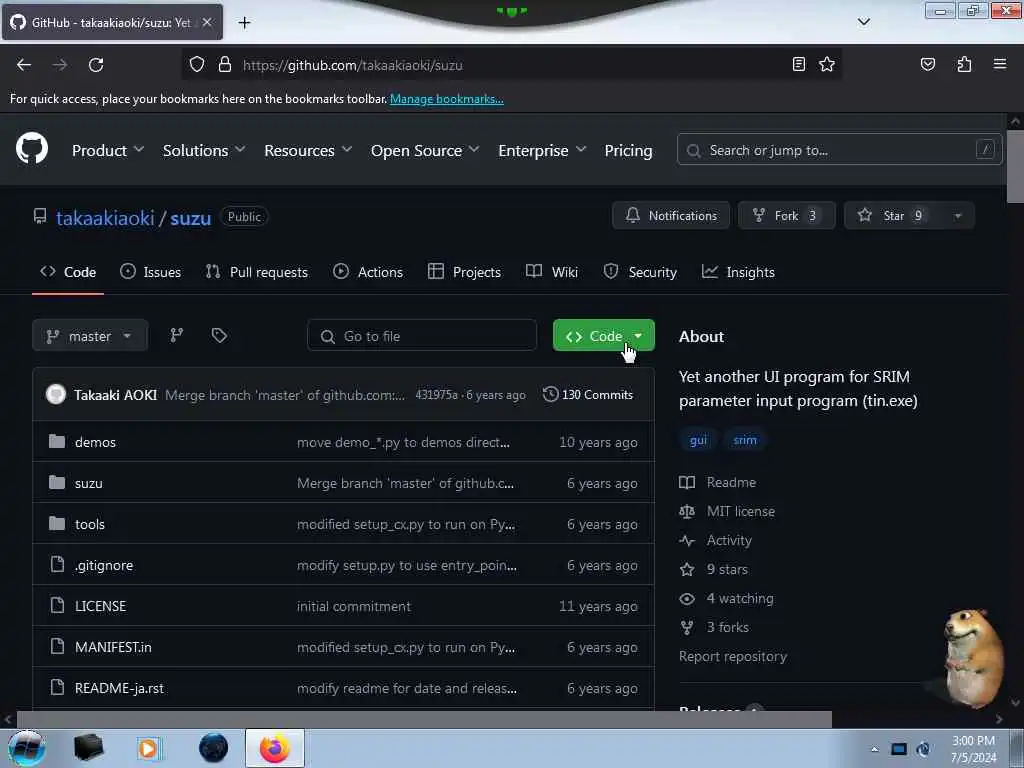
Task: Open the Pricing page
Action: [628, 150]
